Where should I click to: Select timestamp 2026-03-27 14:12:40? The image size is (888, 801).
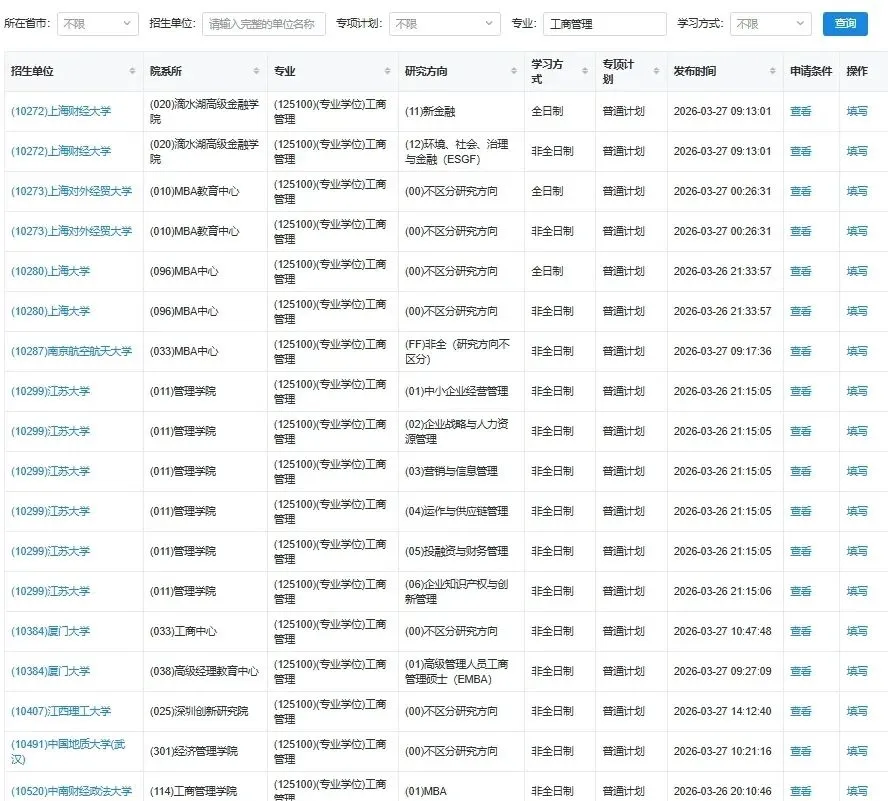click(x=722, y=711)
